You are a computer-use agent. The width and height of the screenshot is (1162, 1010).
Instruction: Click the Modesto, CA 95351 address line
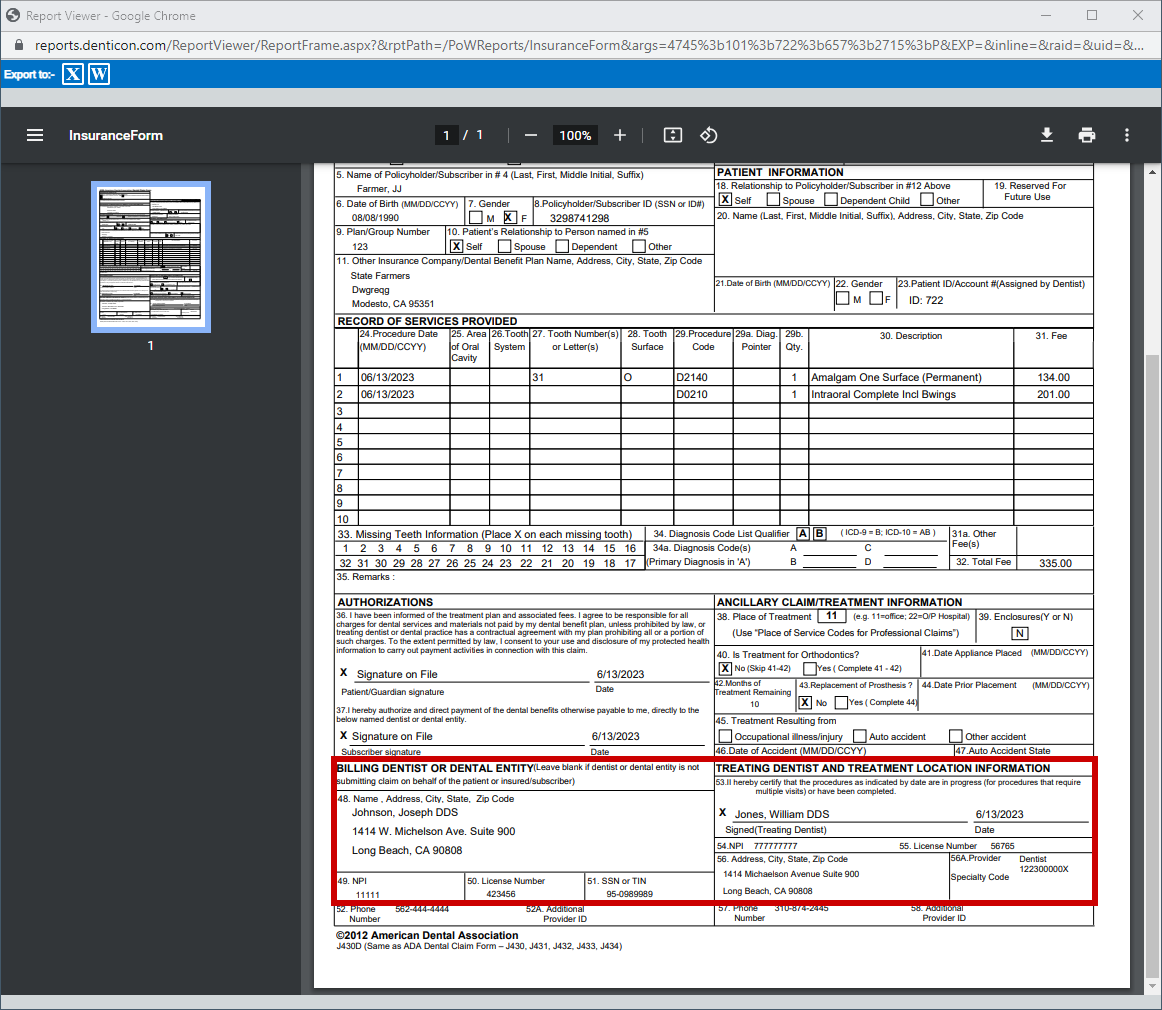[x=393, y=304]
